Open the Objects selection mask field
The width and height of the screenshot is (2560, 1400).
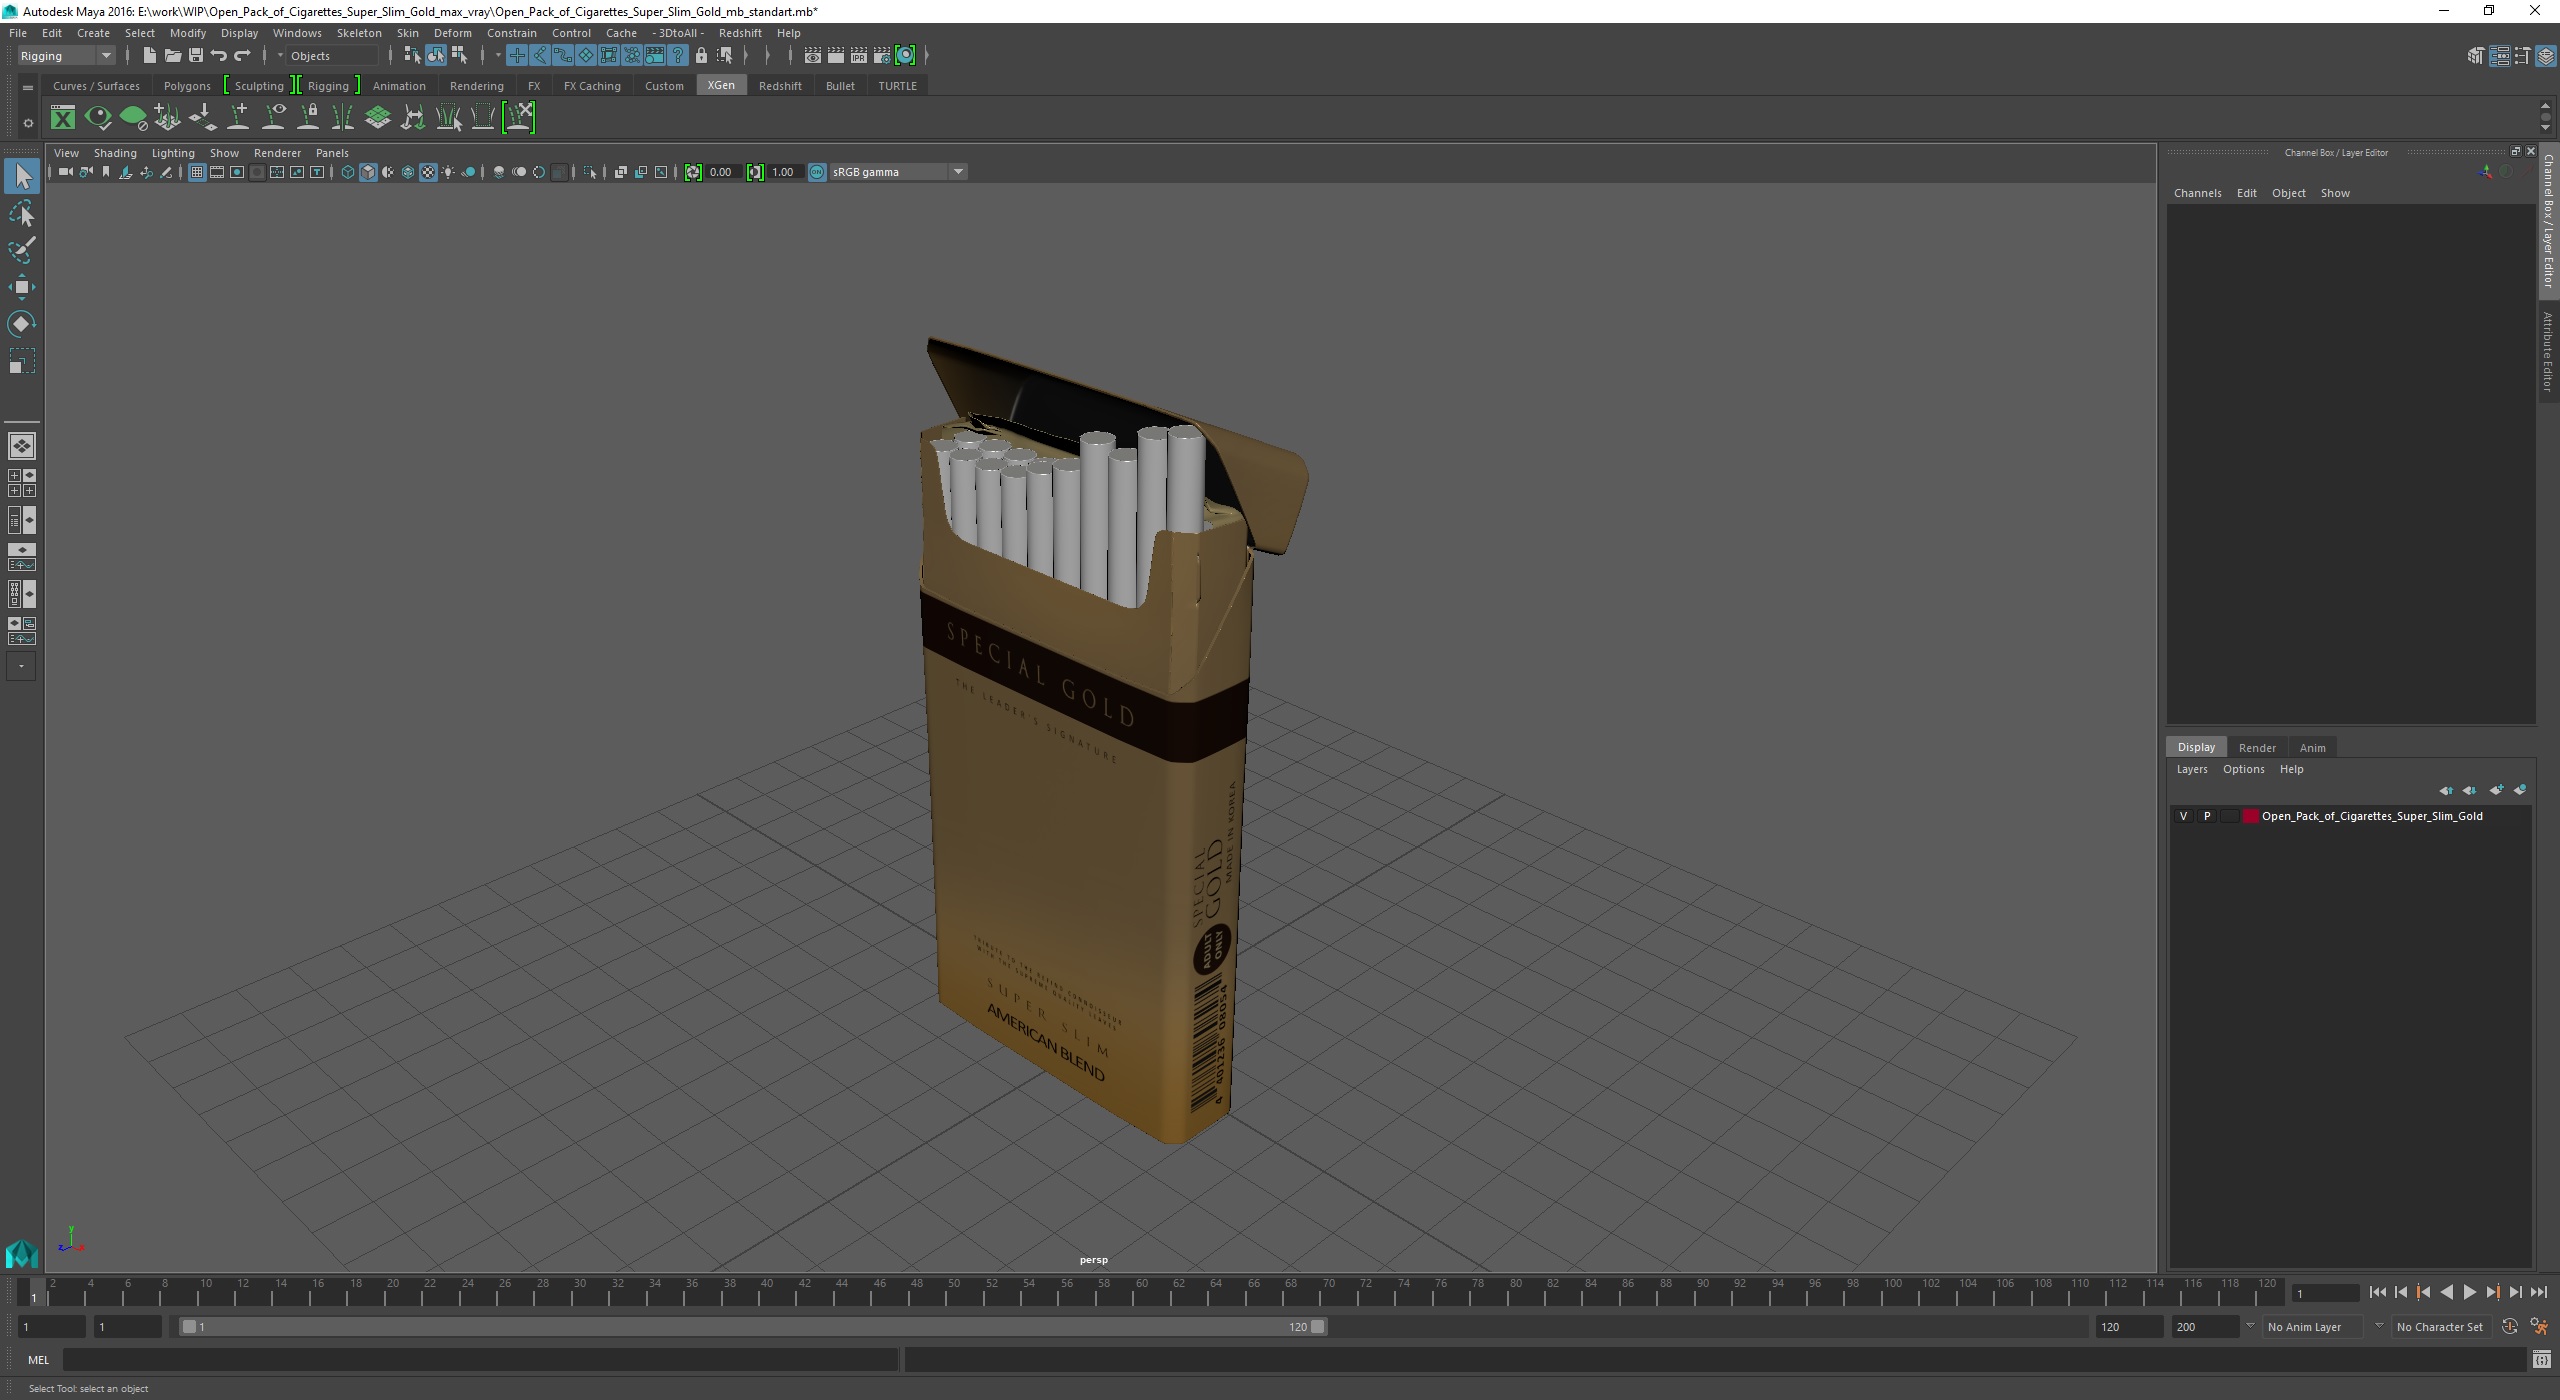pyautogui.click(x=332, y=56)
